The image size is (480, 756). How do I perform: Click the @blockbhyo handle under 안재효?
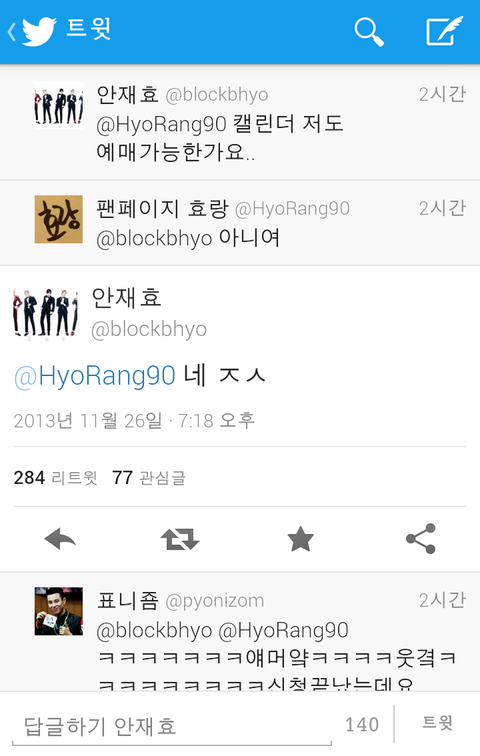pyautogui.click(x=149, y=329)
